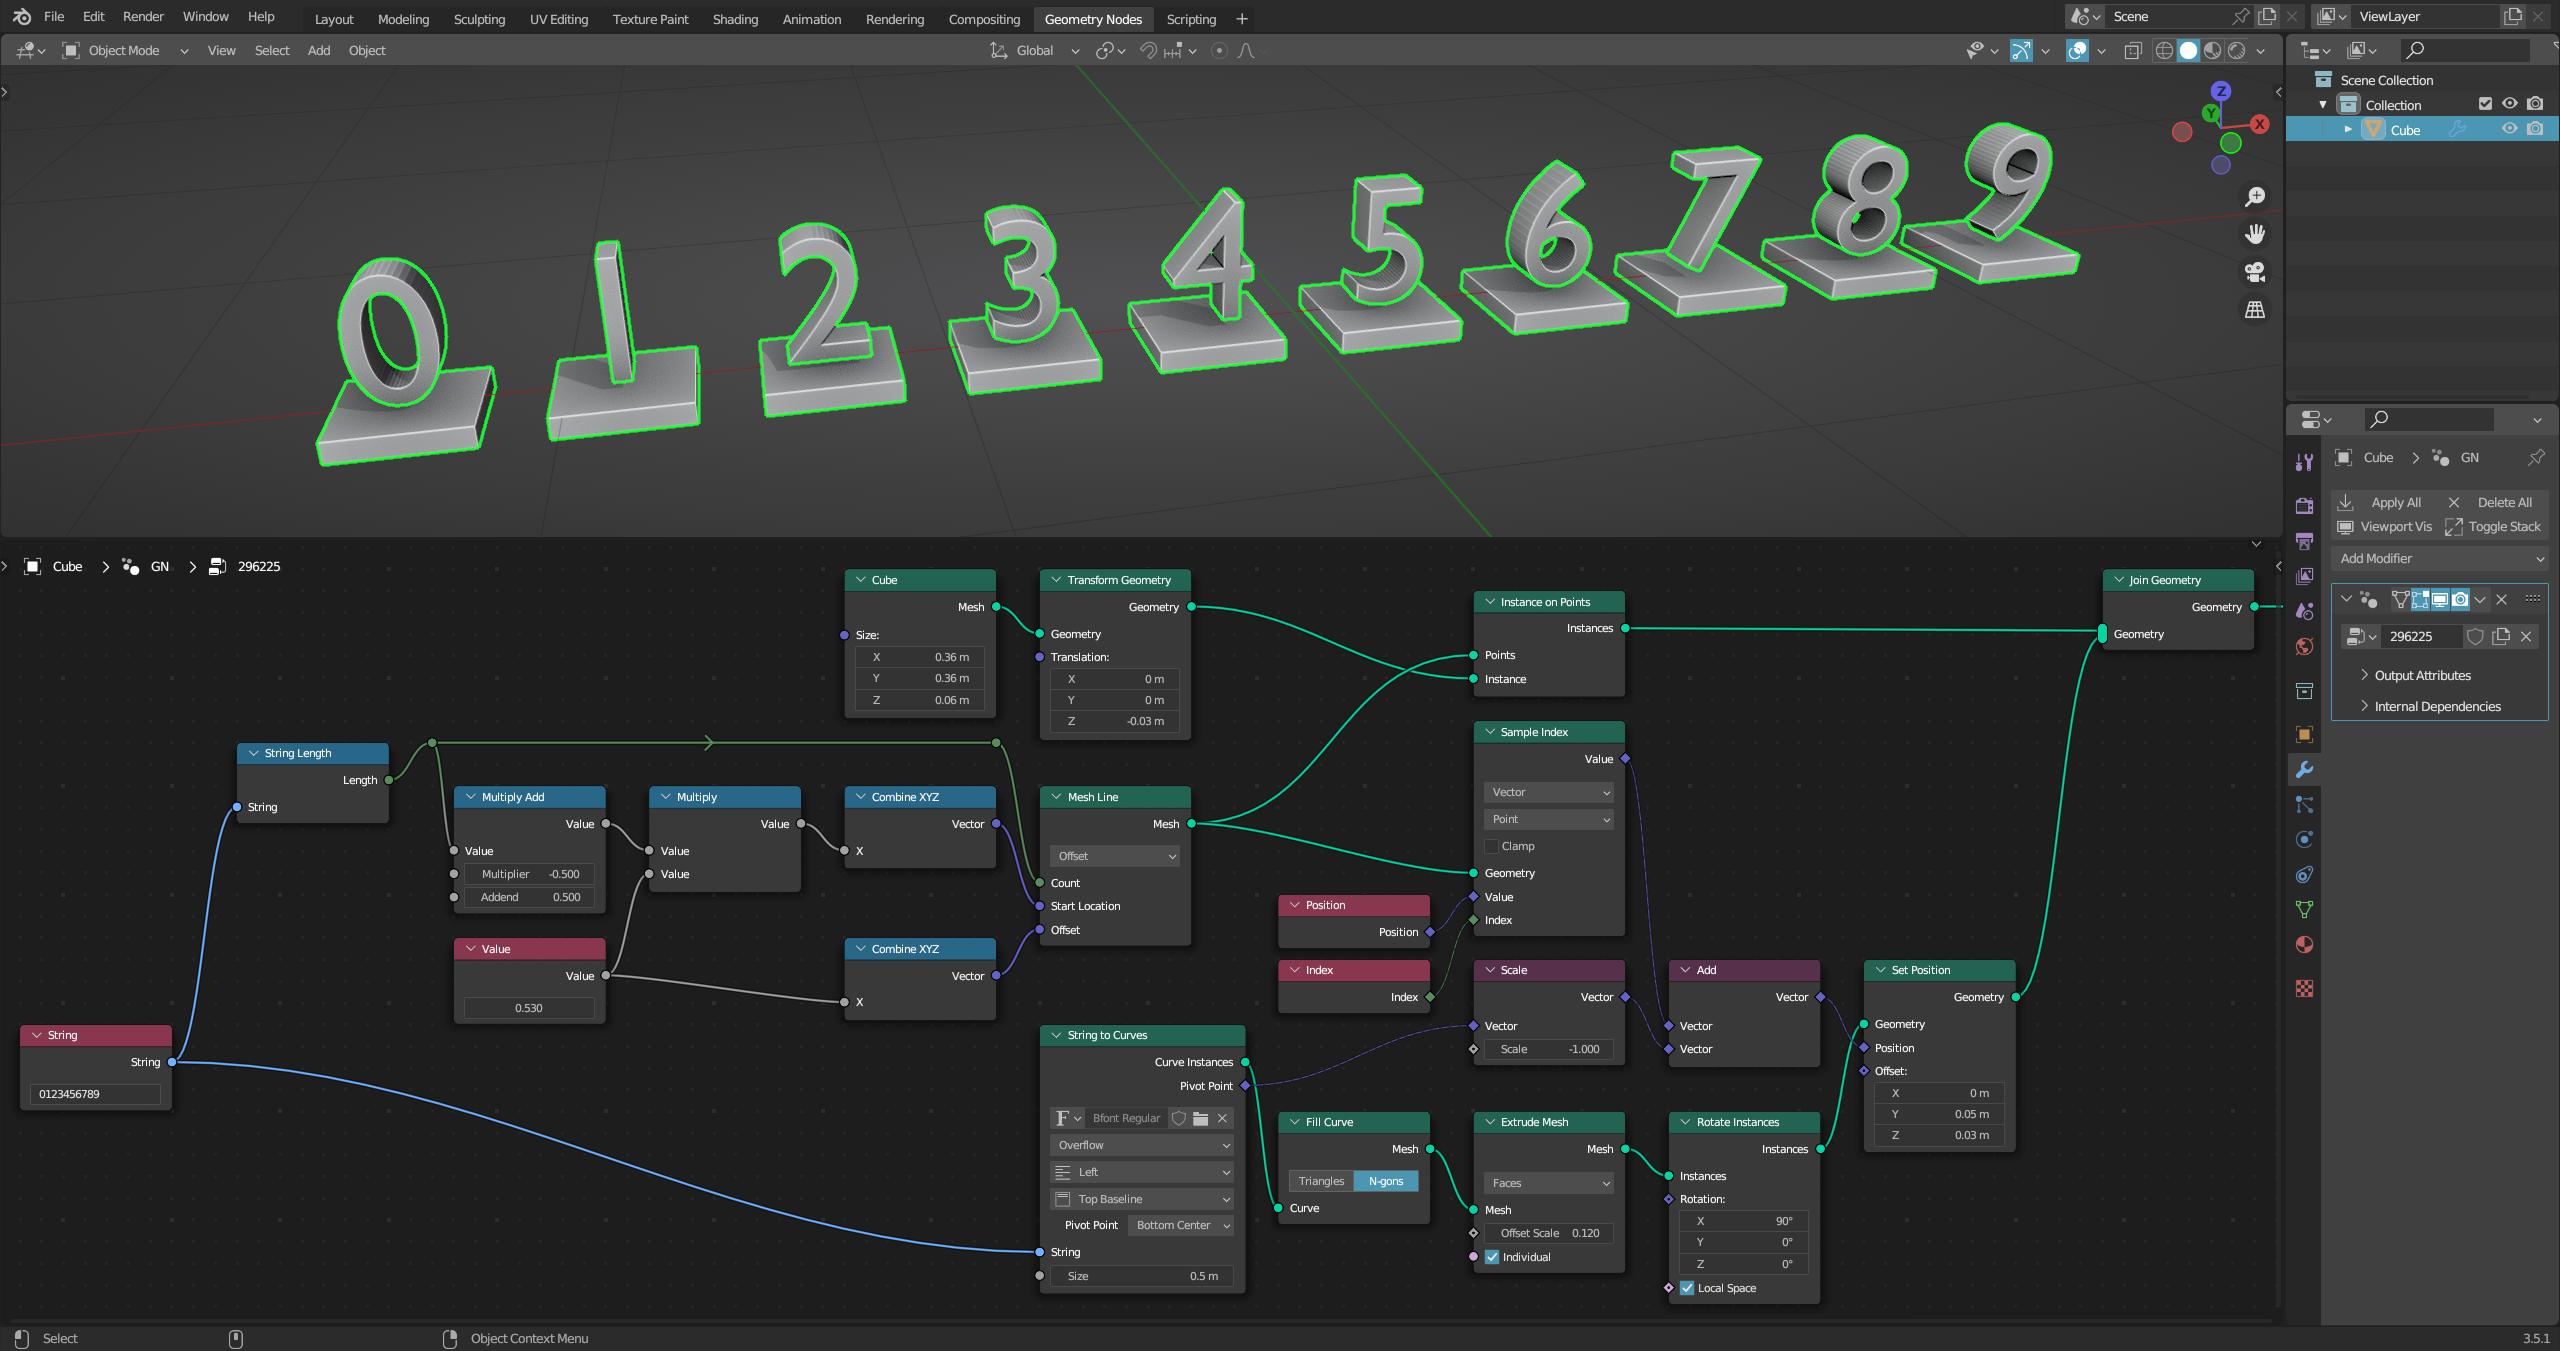This screenshot has width=2560, height=1351.
Task: Switch to the Shading workspace tab
Action: click(x=735, y=19)
